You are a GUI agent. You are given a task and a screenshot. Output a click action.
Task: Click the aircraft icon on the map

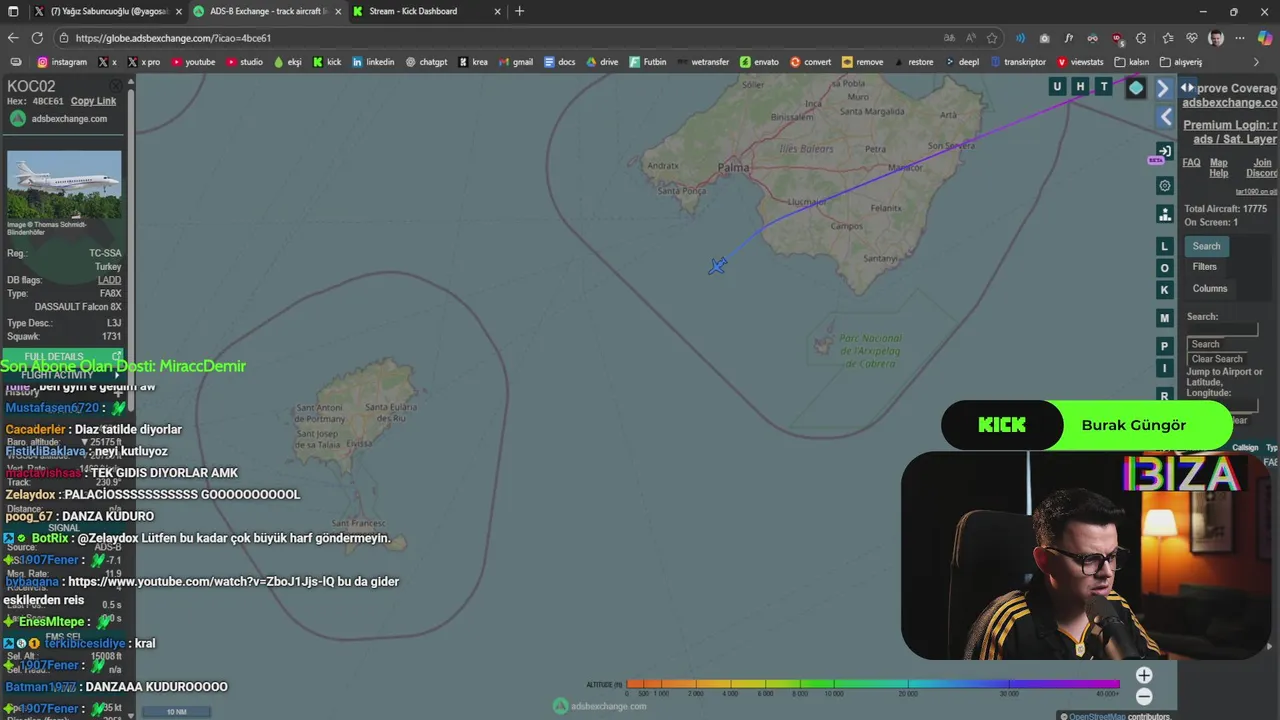tap(717, 265)
